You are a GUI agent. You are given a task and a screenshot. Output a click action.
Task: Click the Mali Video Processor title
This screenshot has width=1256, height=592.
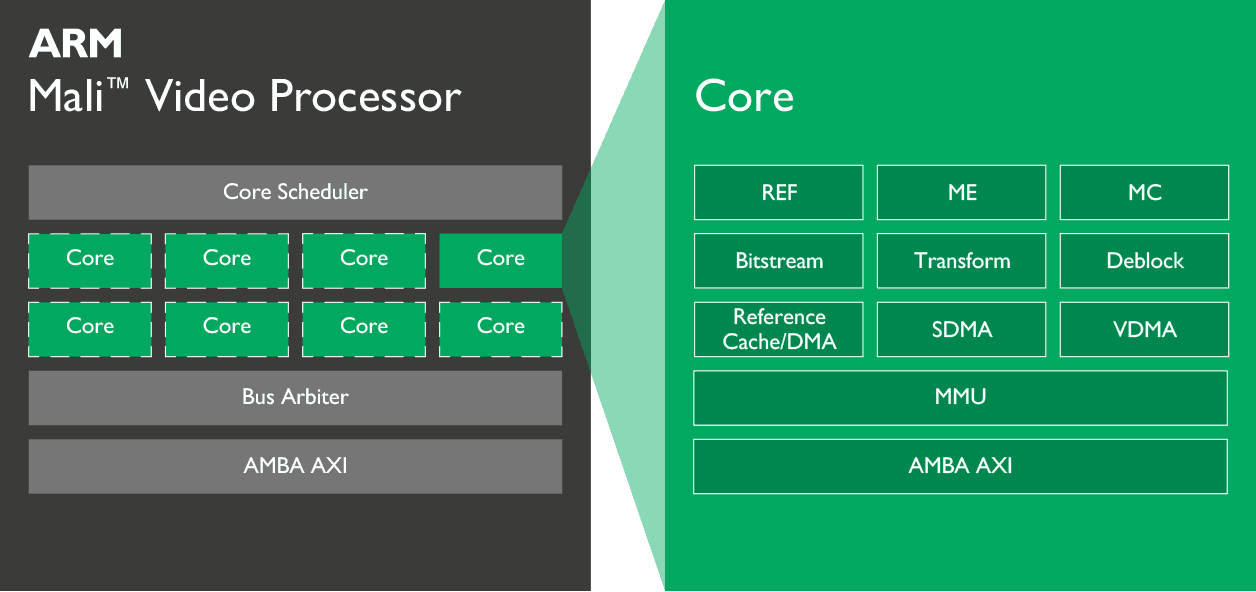pyautogui.click(x=245, y=96)
